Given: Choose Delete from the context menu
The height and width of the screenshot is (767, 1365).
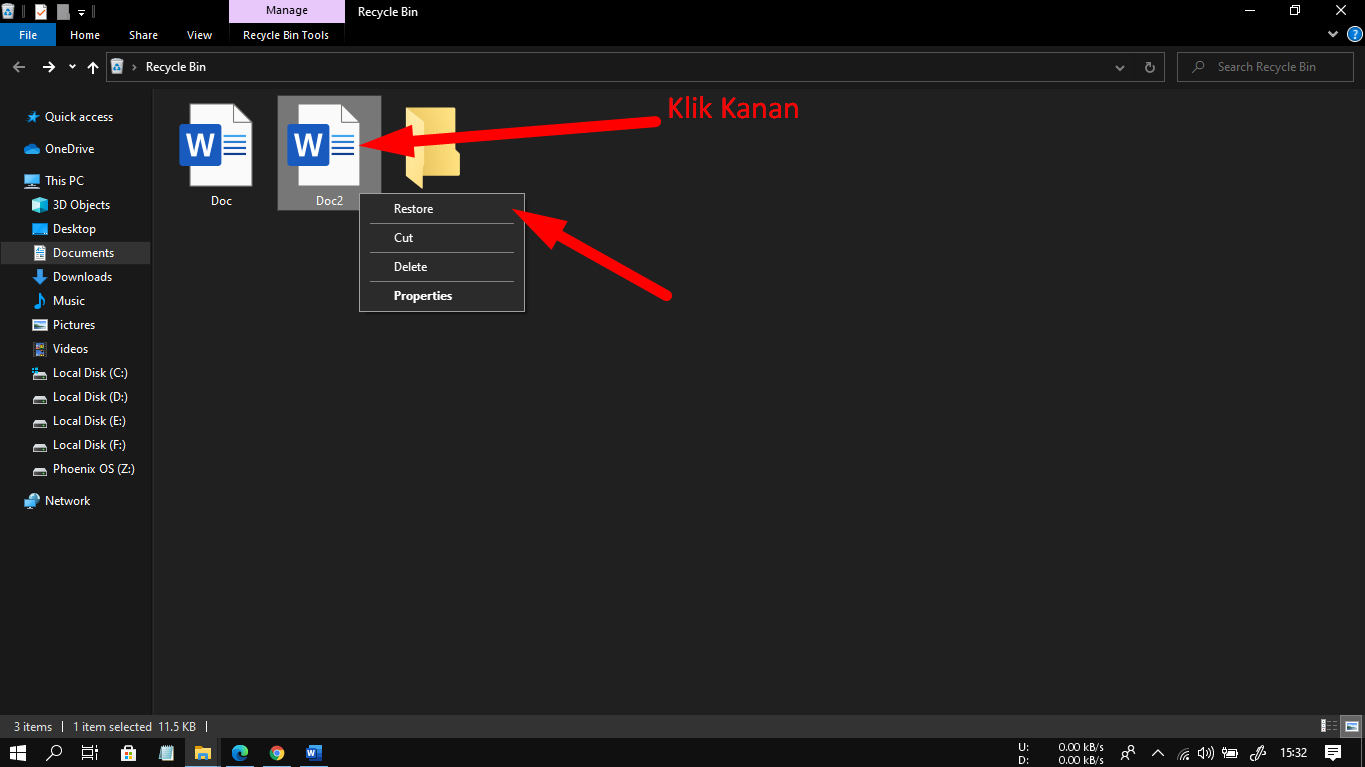Looking at the screenshot, I should [441, 267].
